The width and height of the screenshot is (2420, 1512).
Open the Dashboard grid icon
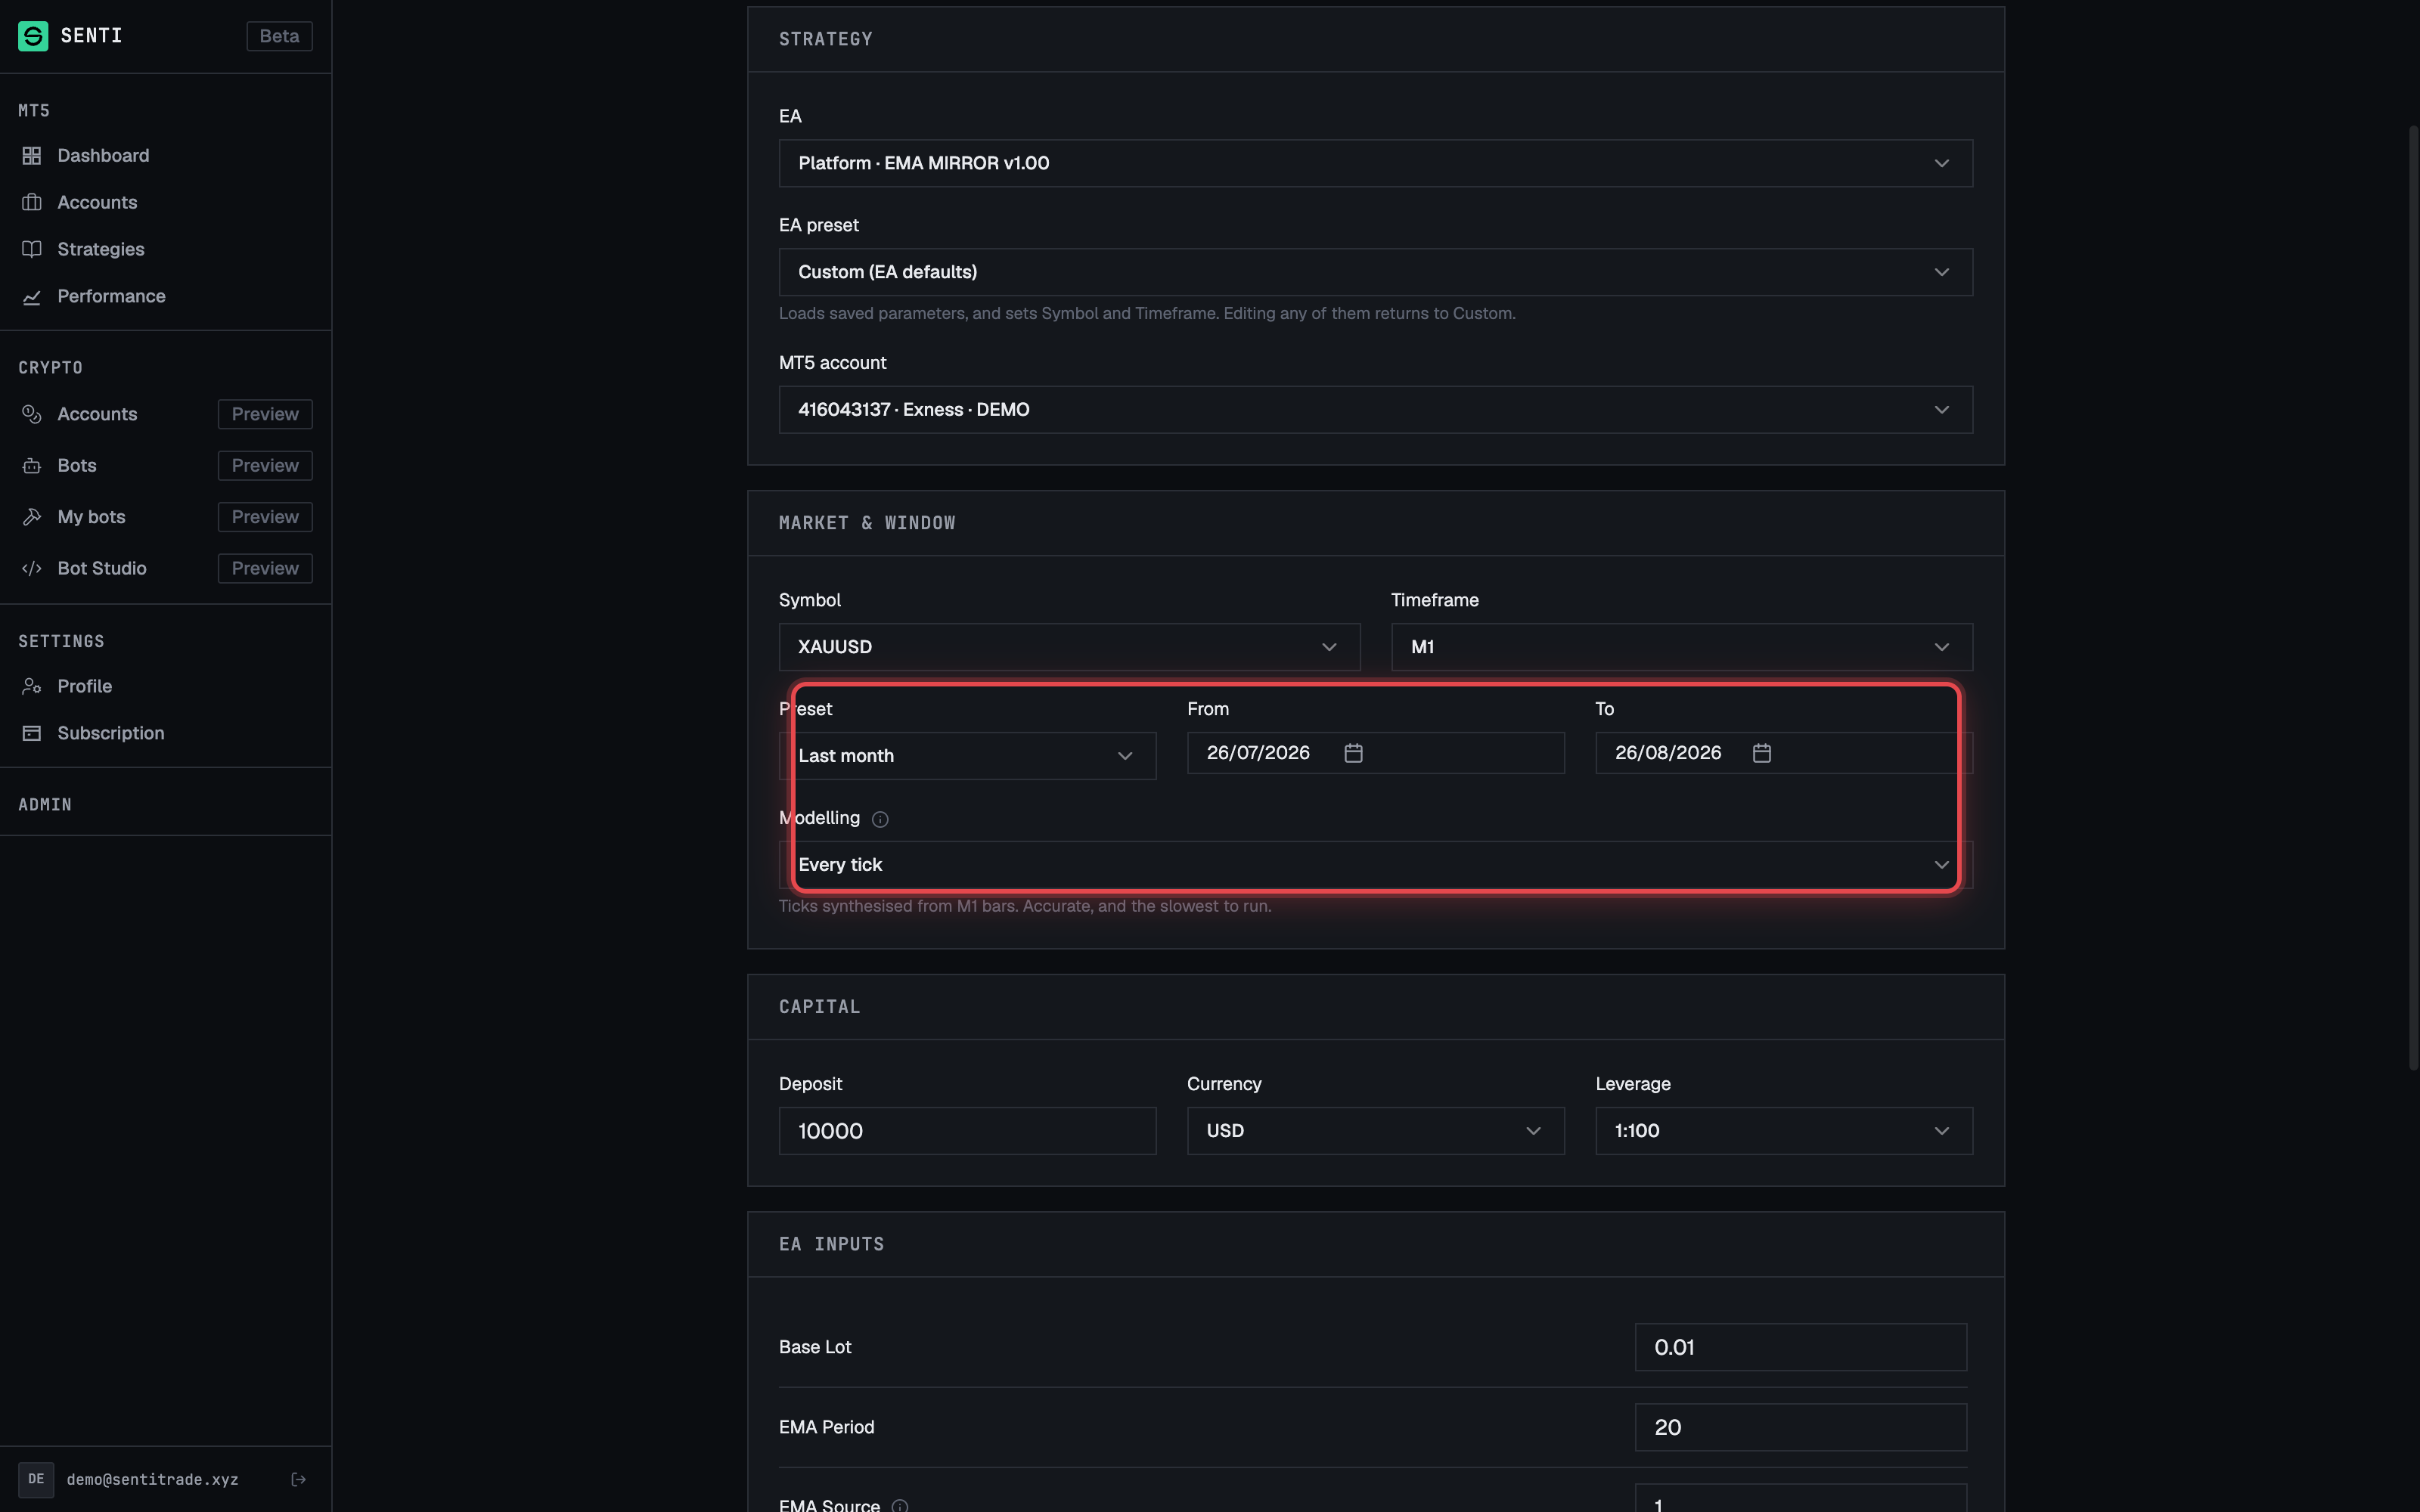coord(32,156)
